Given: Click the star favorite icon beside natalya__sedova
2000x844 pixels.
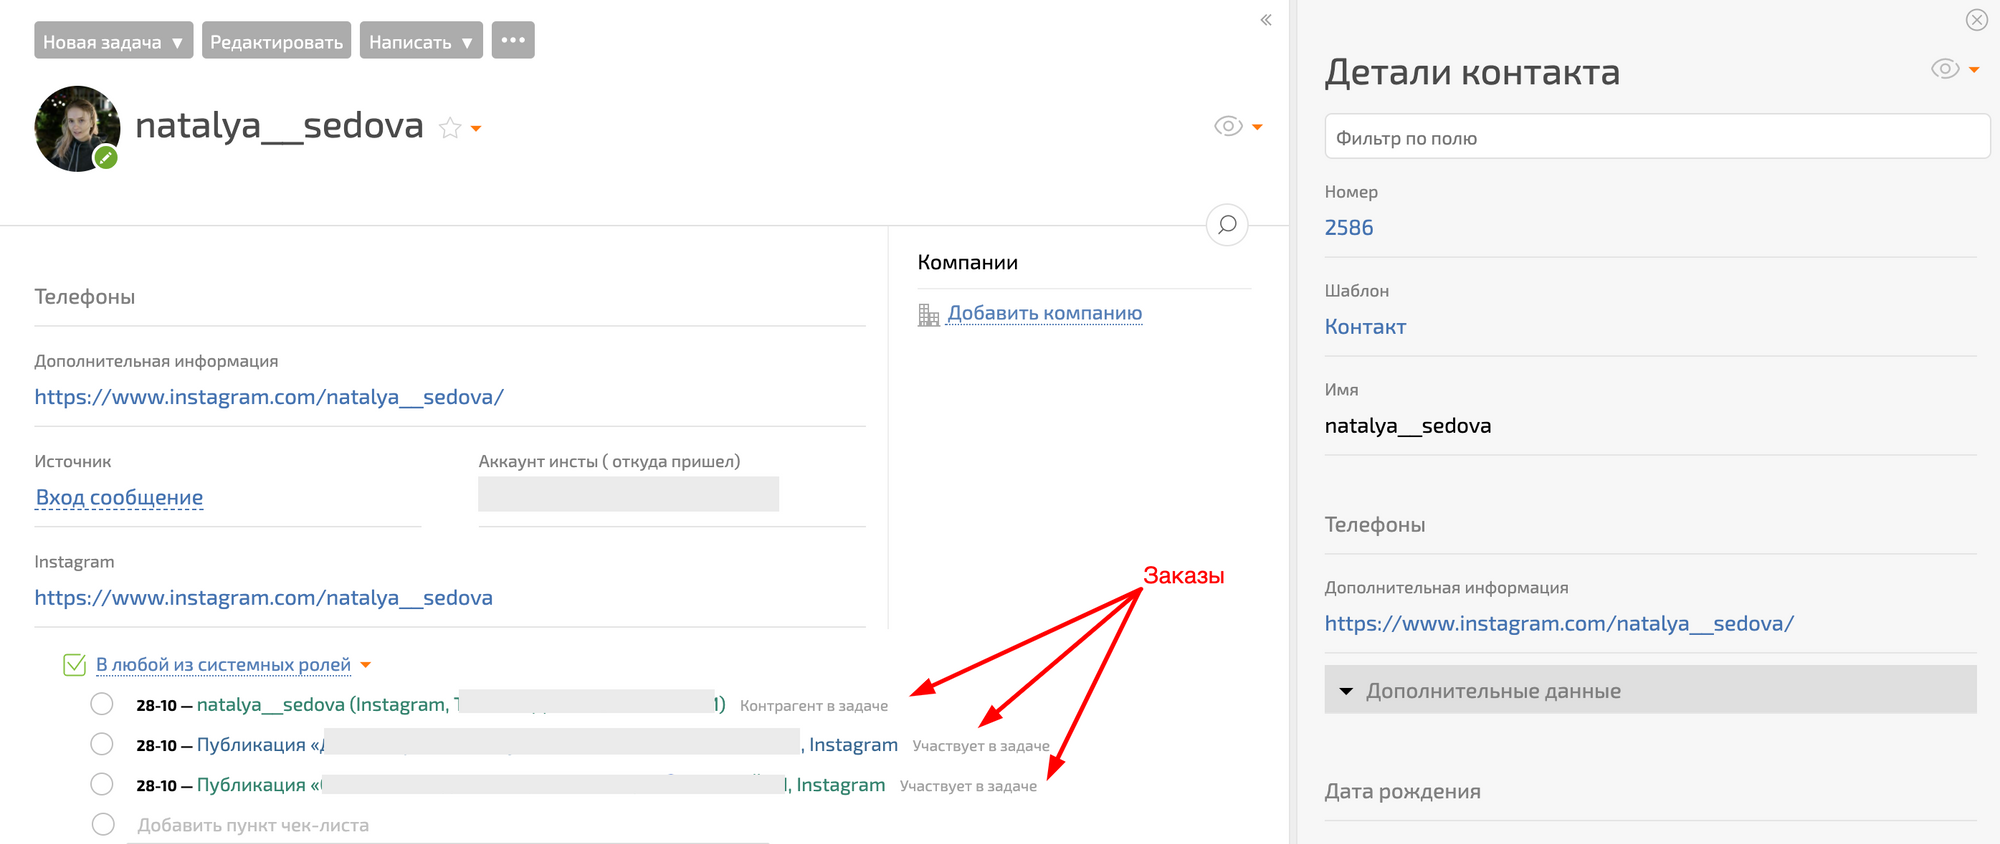Looking at the screenshot, I should click(450, 128).
